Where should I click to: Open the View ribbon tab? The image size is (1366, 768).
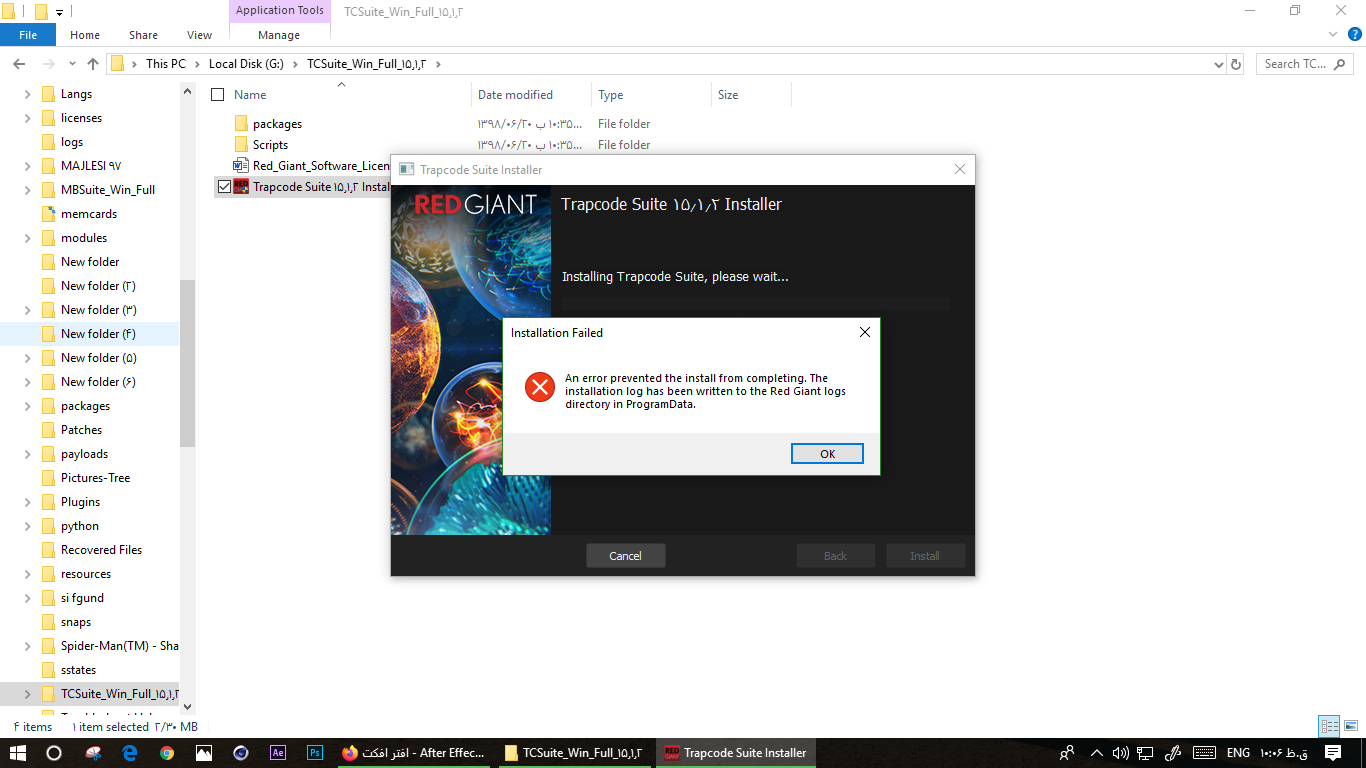click(x=200, y=35)
